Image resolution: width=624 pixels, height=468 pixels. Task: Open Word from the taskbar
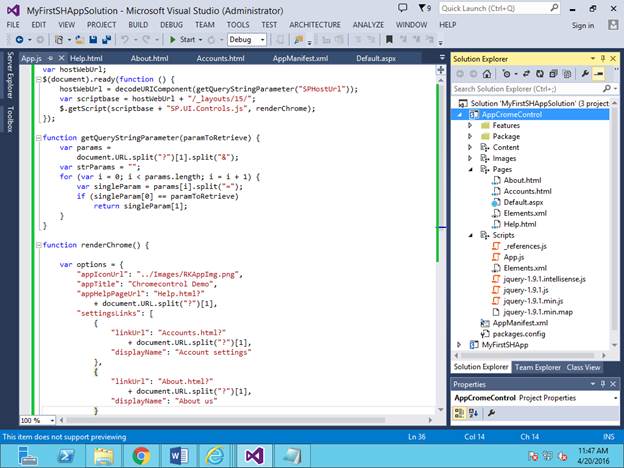point(179,456)
